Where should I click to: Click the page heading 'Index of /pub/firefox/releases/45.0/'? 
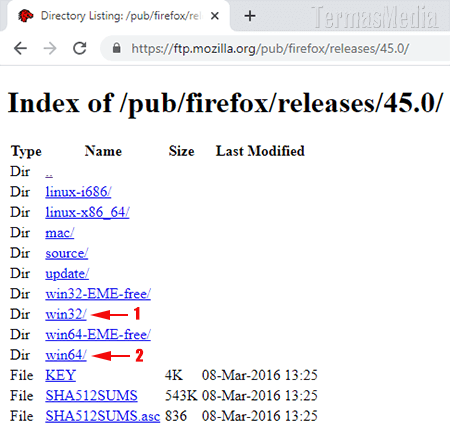click(226, 104)
